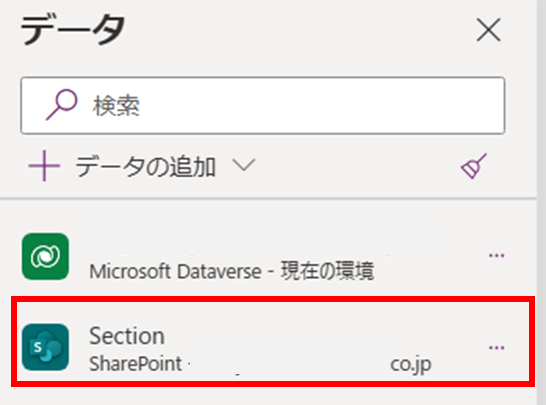The height and width of the screenshot is (405, 546).
Task: Click the データ panel heading
Action: tap(72, 30)
